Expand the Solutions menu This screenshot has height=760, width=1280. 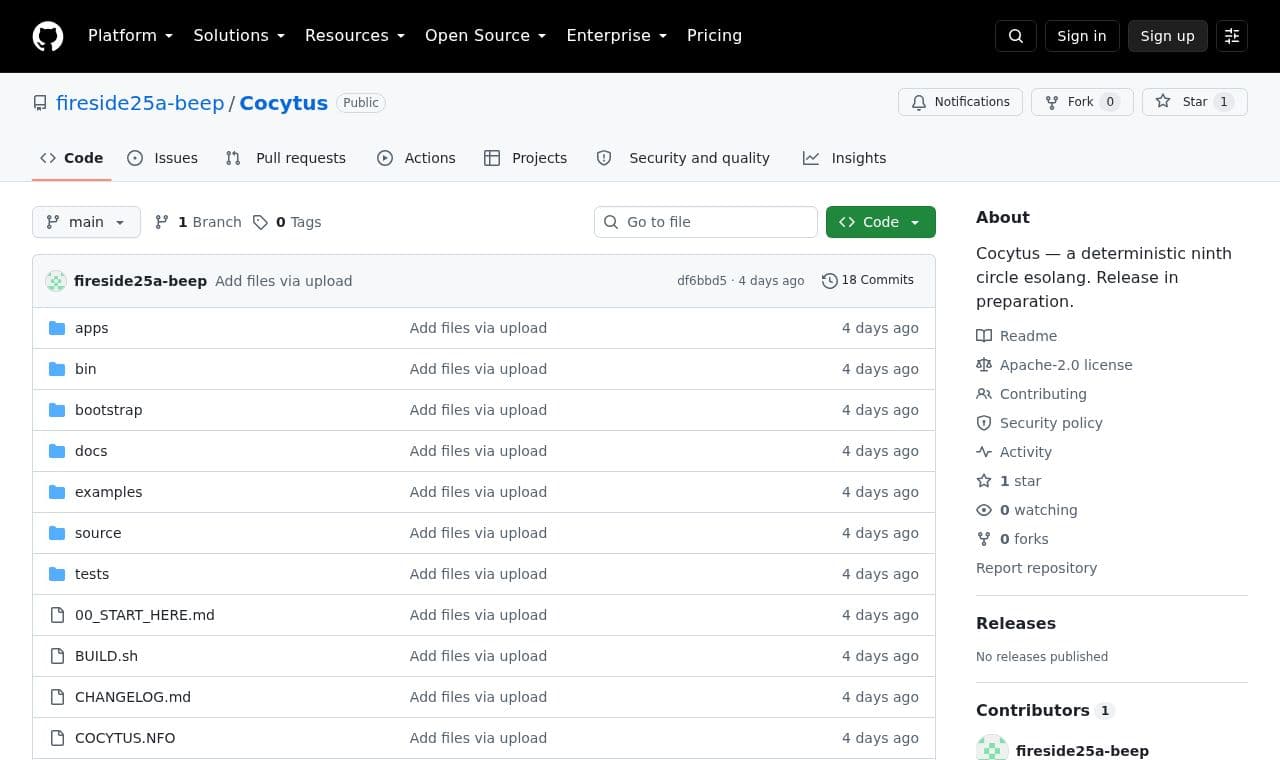[x=239, y=36]
